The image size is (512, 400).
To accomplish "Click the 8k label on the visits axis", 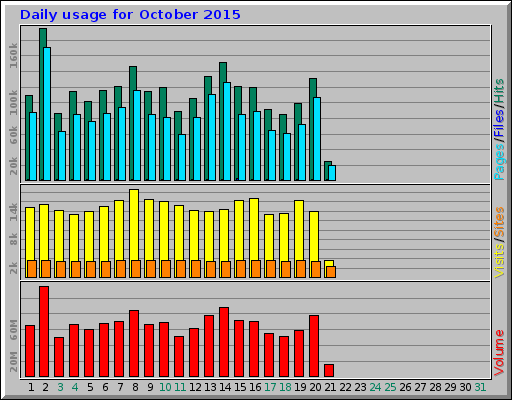I will tap(13, 239).
